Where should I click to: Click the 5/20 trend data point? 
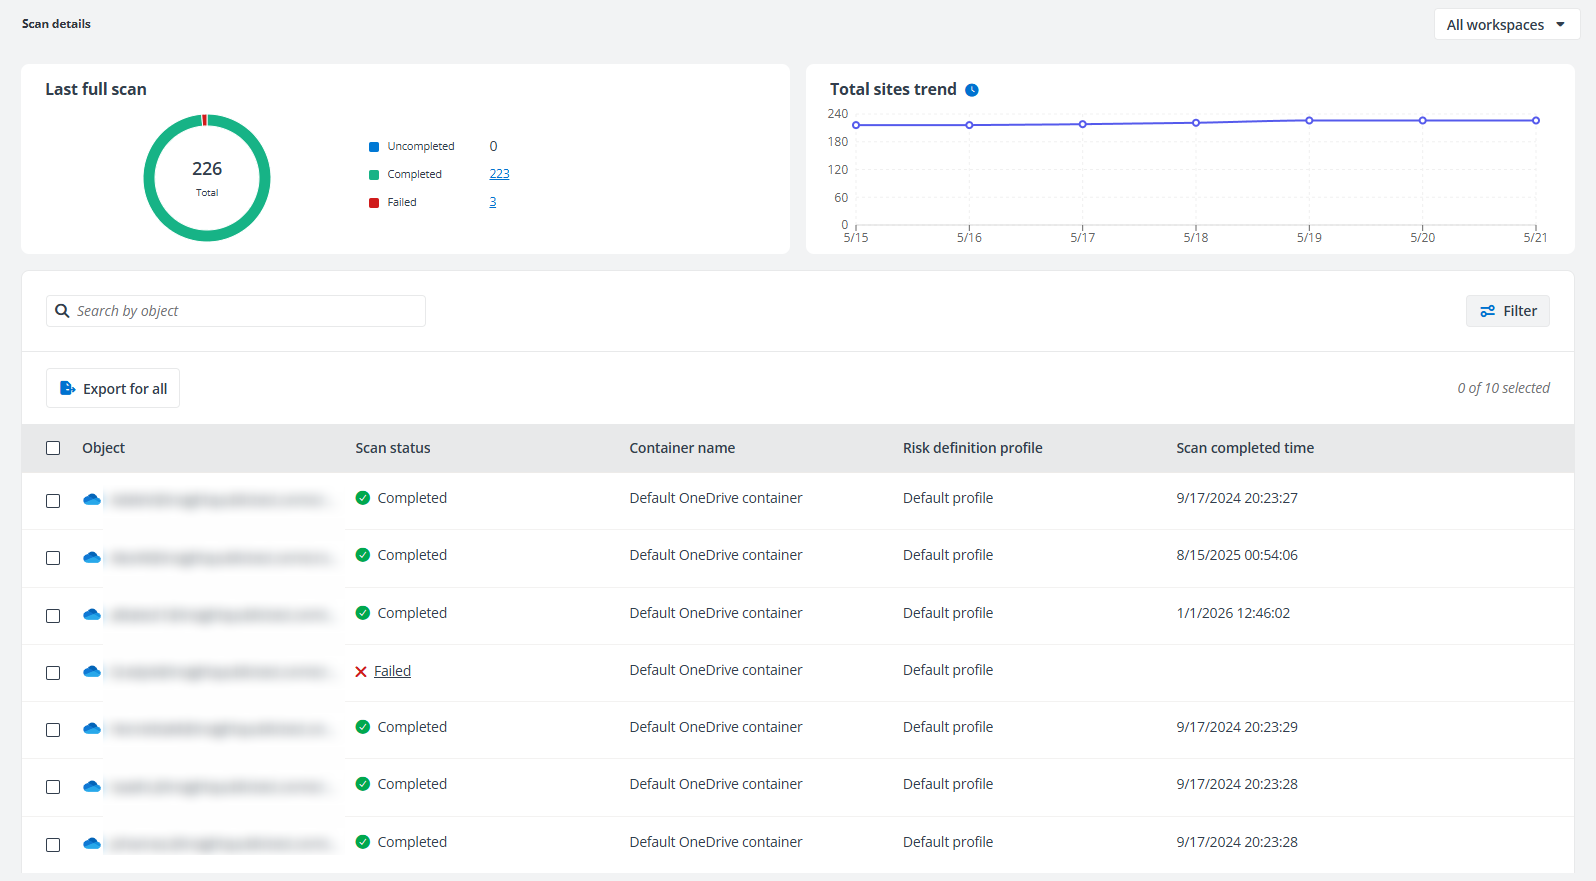click(x=1423, y=120)
